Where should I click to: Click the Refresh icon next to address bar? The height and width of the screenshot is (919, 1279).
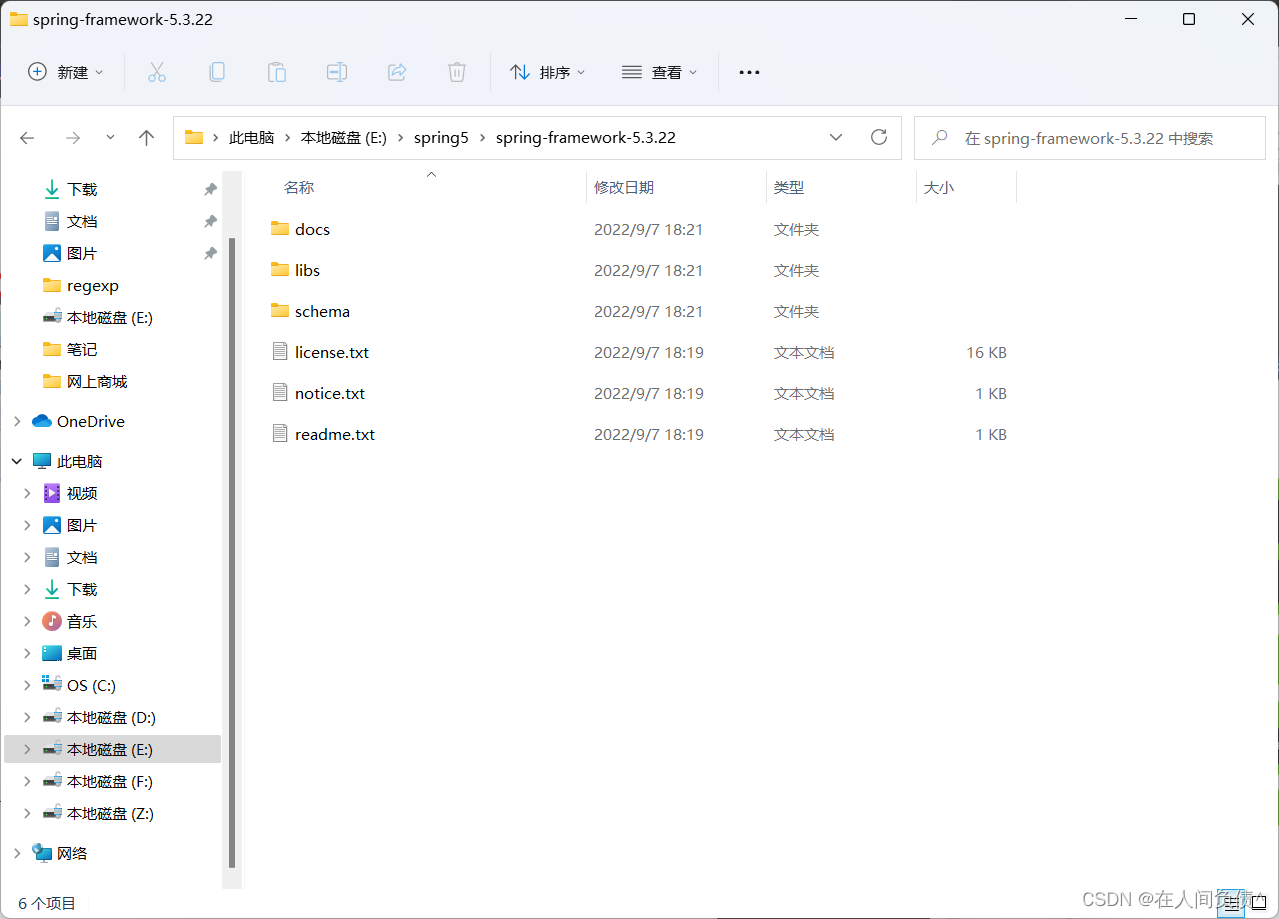(878, 137)
